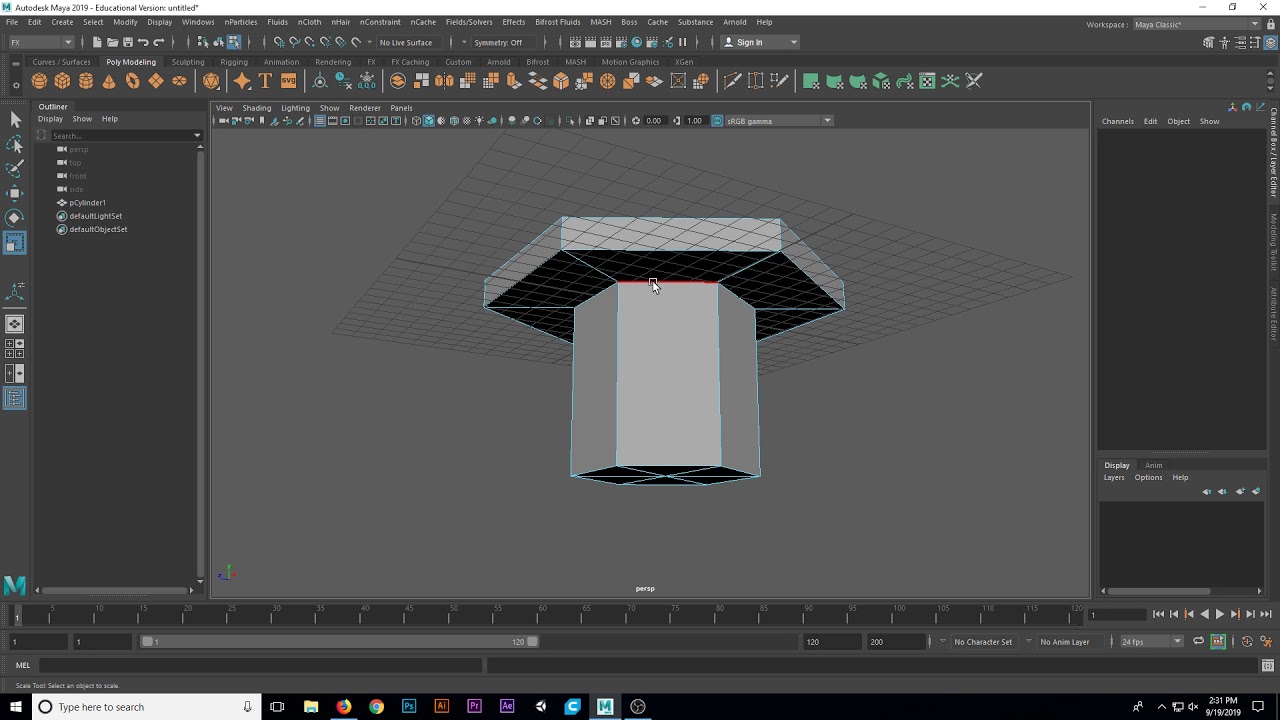Toggle auto keyframe icon
1280x720 pixels.
click(1247, 641)
